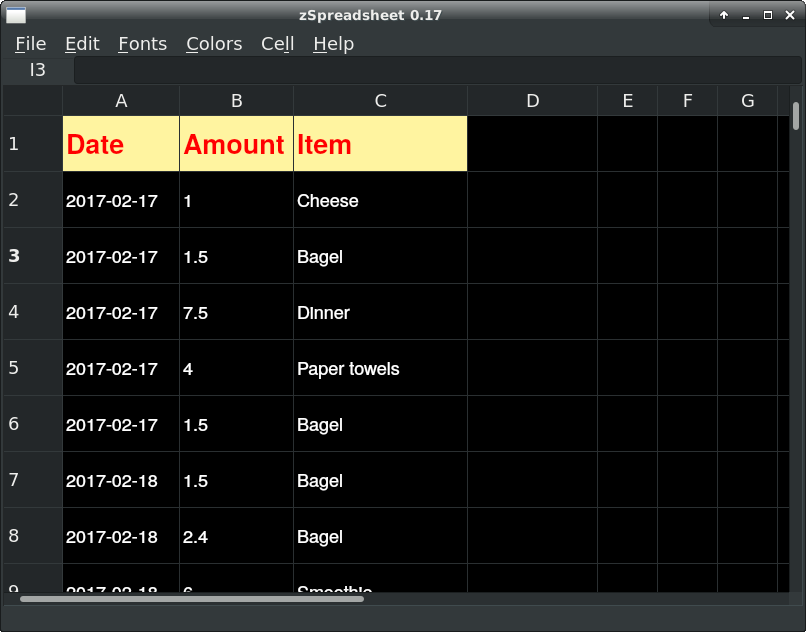Screen dimensions: 806x632
Task: Select date 2017-02-18 in row 8
Action: point(121,536)
